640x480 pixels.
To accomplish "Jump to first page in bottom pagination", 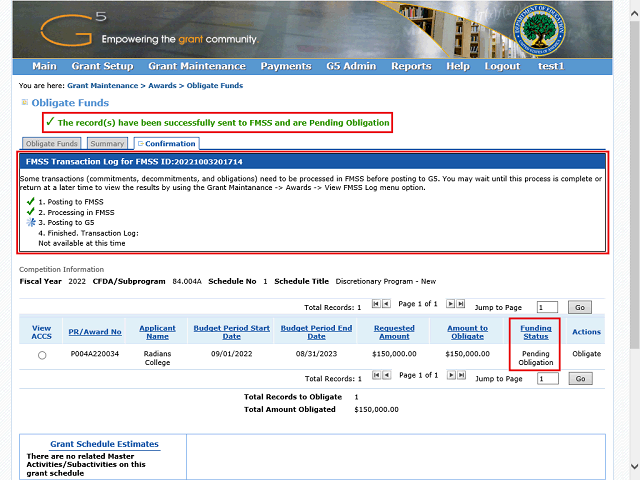I will [x=376, y=375].
